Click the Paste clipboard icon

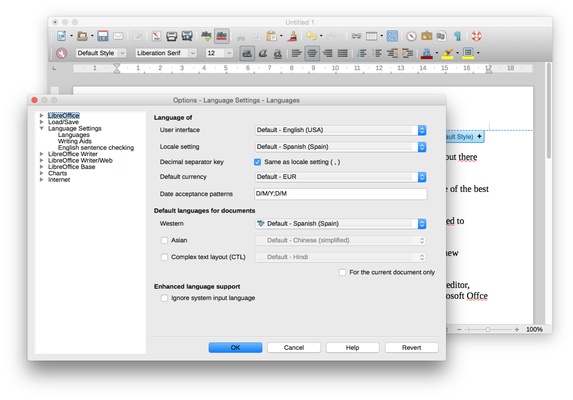point(272,36)
